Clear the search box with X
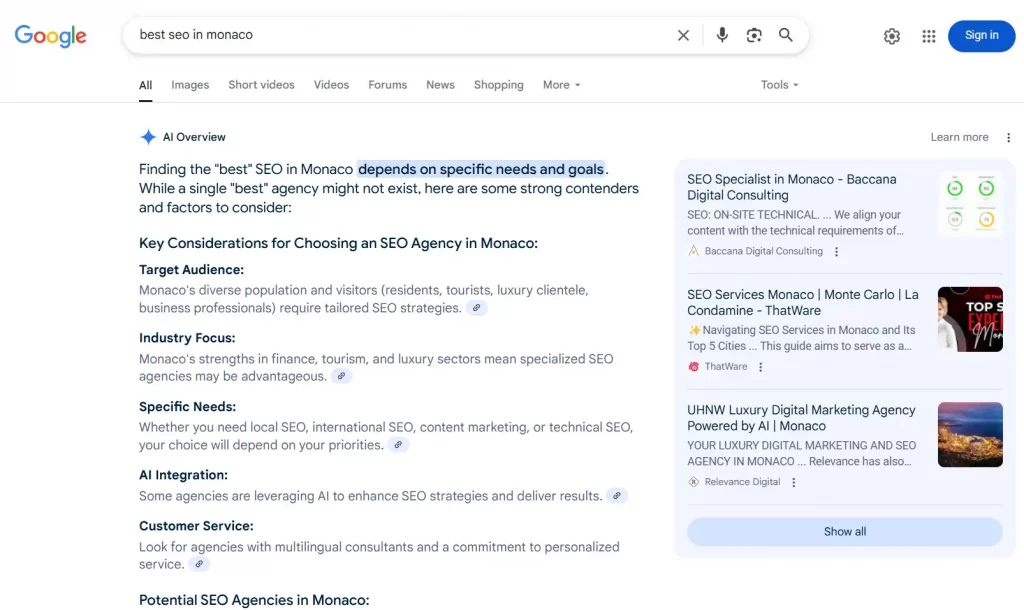Image resolution: width=1024 pixels, height=610 pixels. (x=683, y=35)
